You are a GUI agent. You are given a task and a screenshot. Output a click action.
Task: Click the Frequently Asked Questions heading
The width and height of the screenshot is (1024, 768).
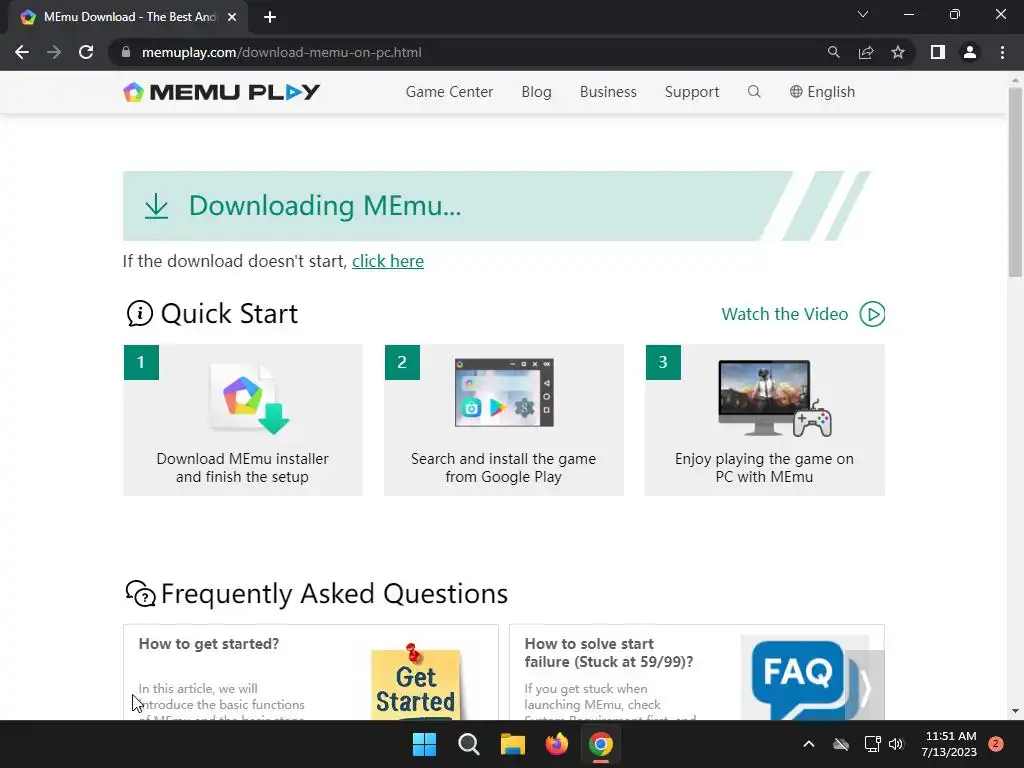(334, 594)
